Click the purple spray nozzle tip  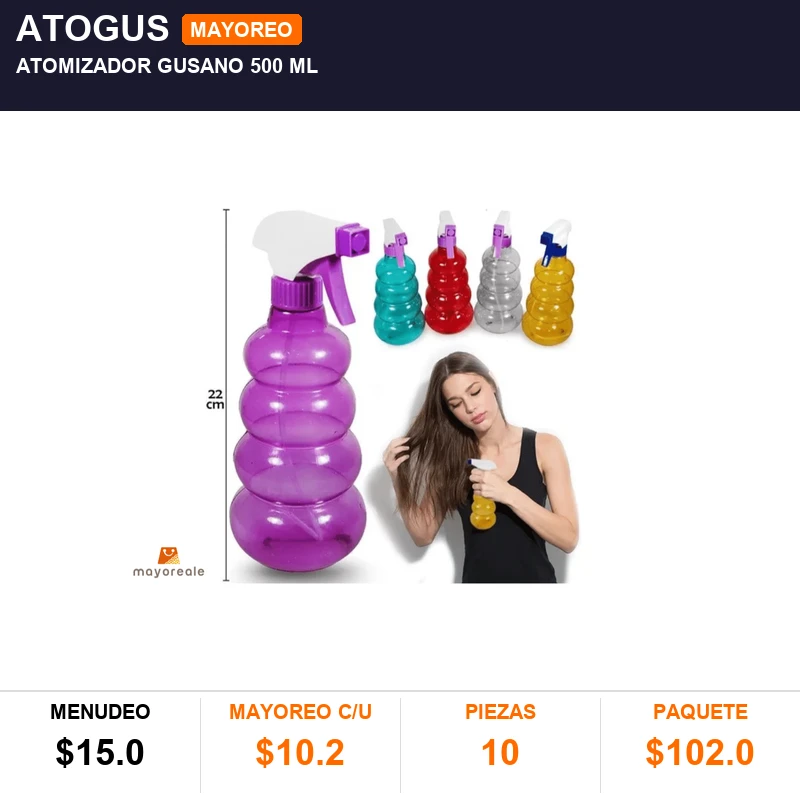coord(354,240)
